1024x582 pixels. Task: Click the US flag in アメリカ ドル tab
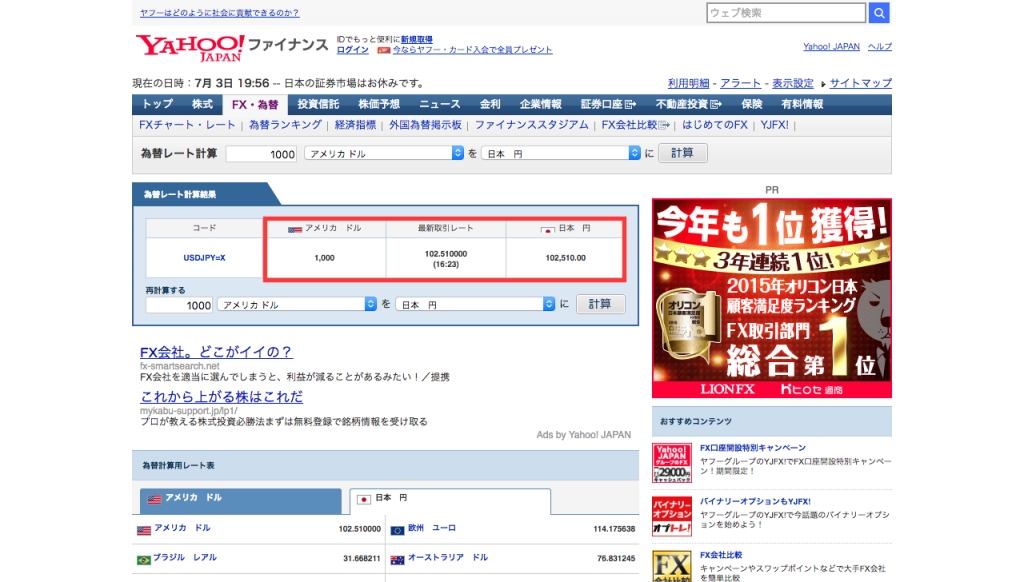154,499
